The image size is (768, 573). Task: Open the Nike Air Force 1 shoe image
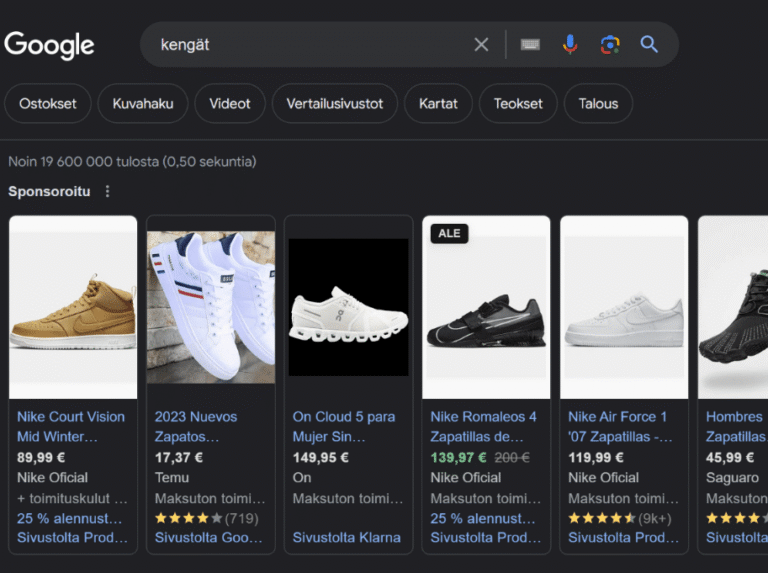(624, 307)
